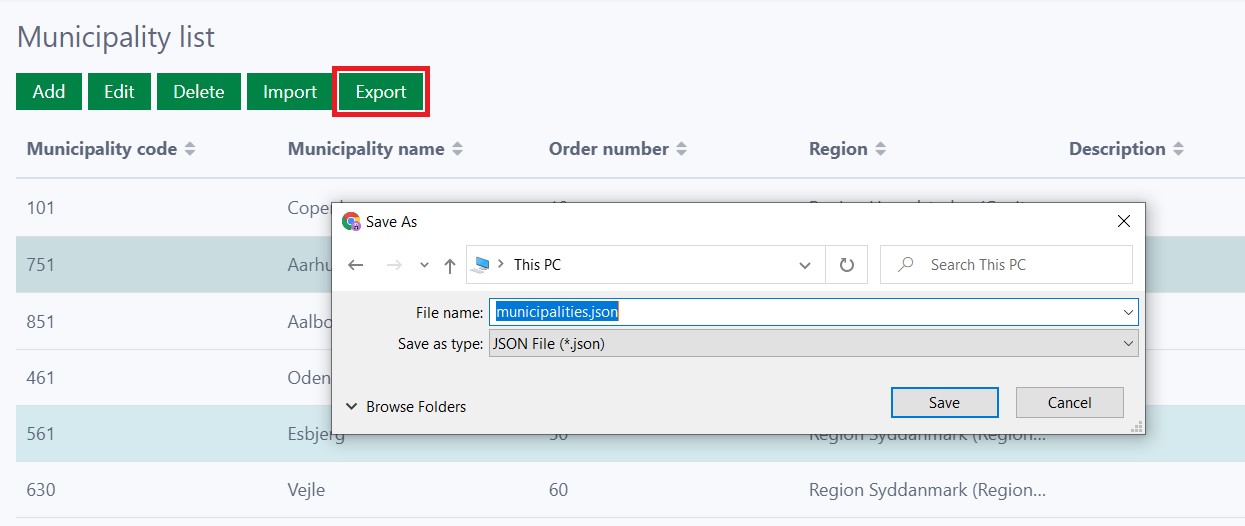This screenshot has width=1245, height=526.
Task: Sort by Region column arrows
Action: (x=880, y=149)
